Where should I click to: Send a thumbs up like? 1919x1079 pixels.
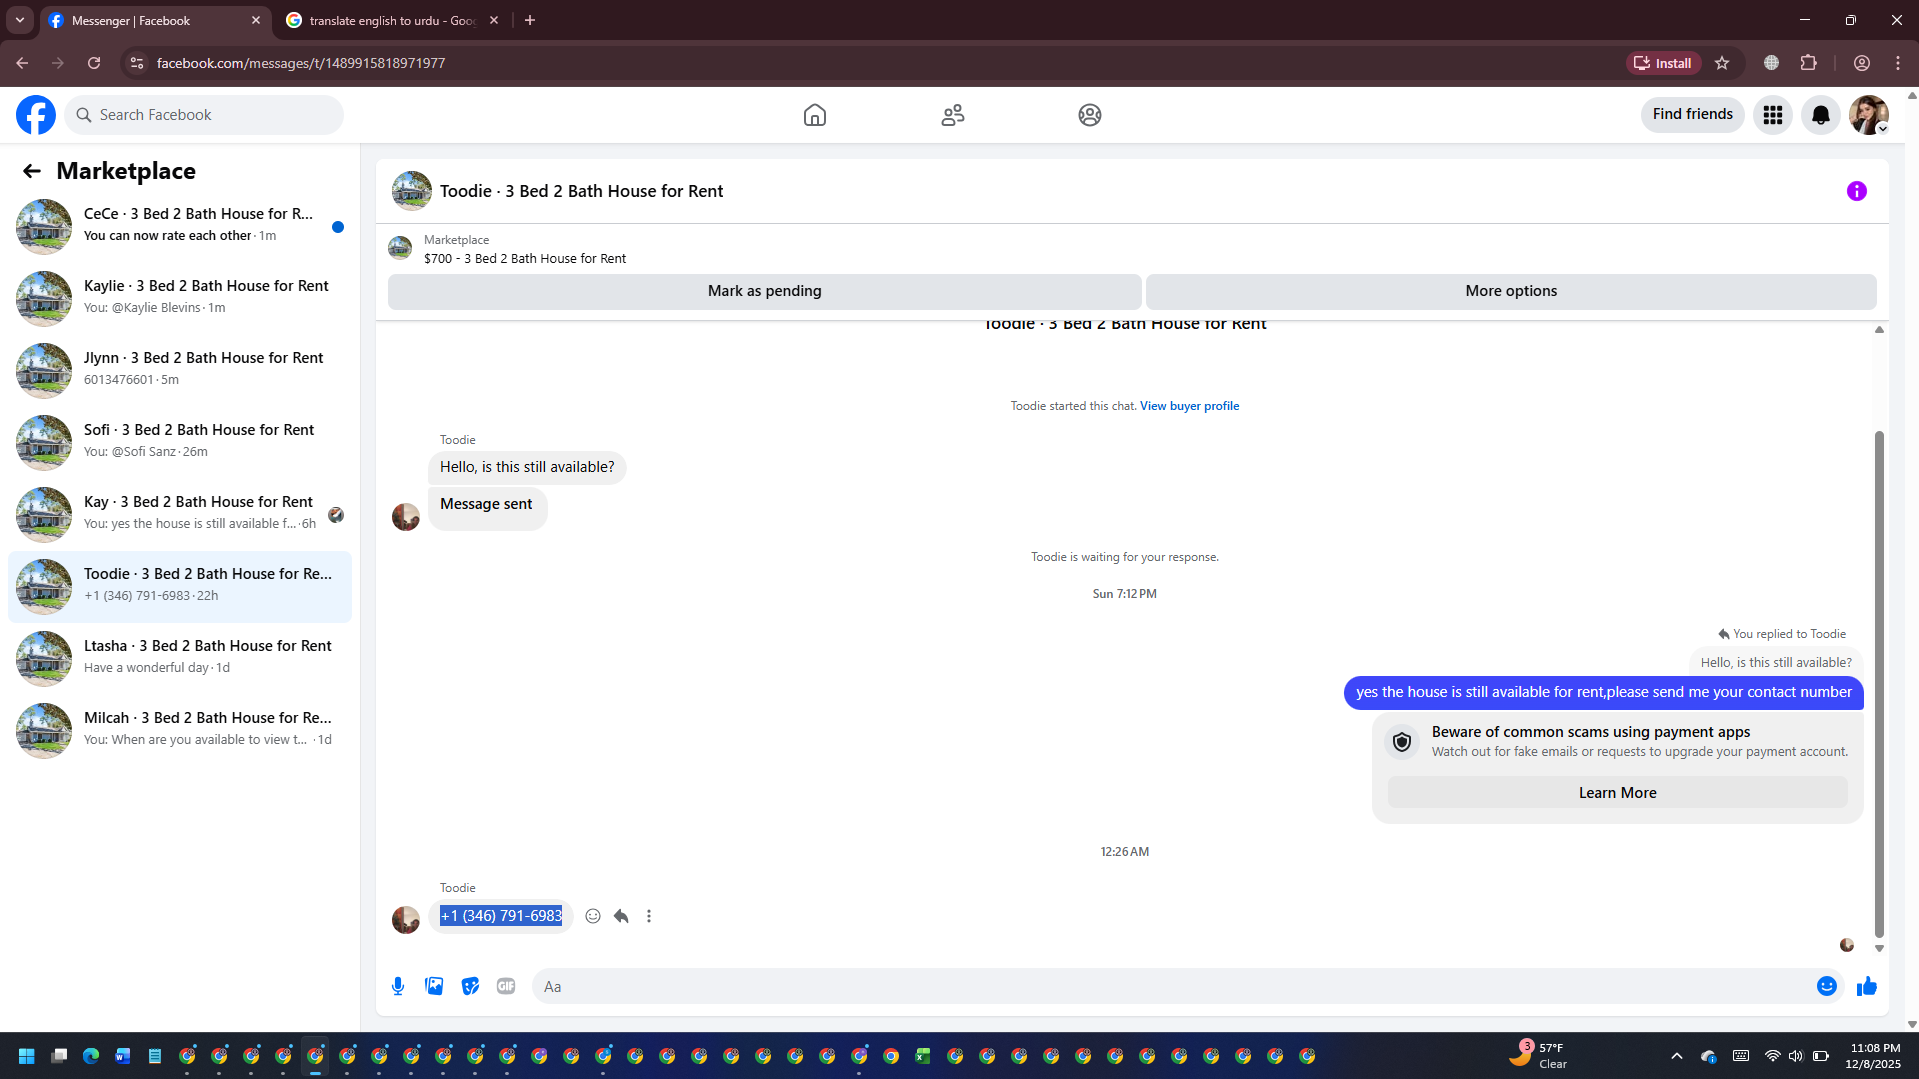[x=1867, y=987]
